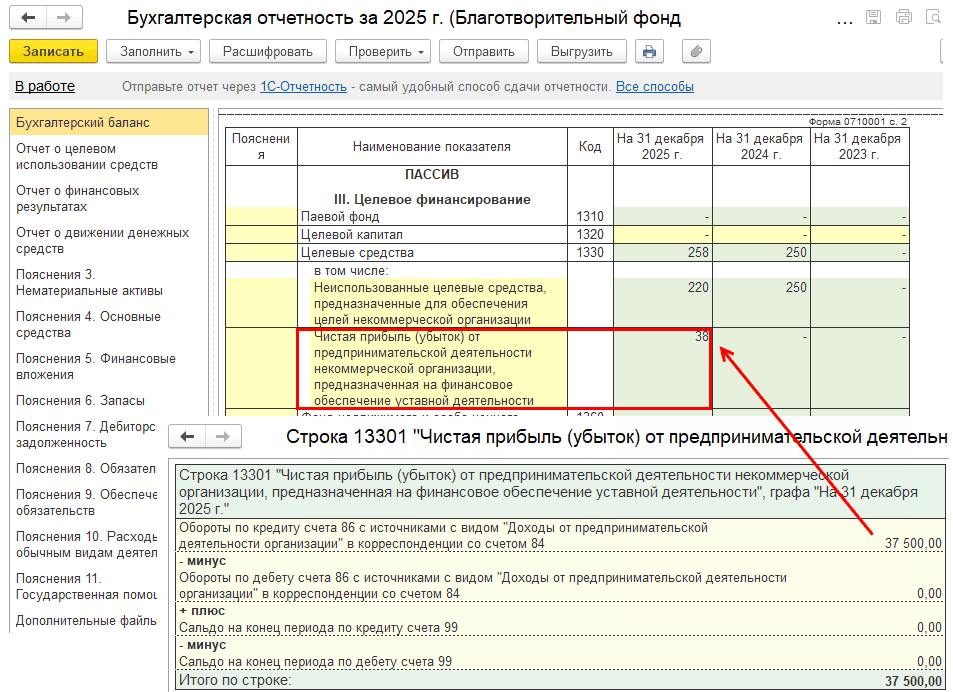
Task: Open the Все способы link
Action: point(654,87)
